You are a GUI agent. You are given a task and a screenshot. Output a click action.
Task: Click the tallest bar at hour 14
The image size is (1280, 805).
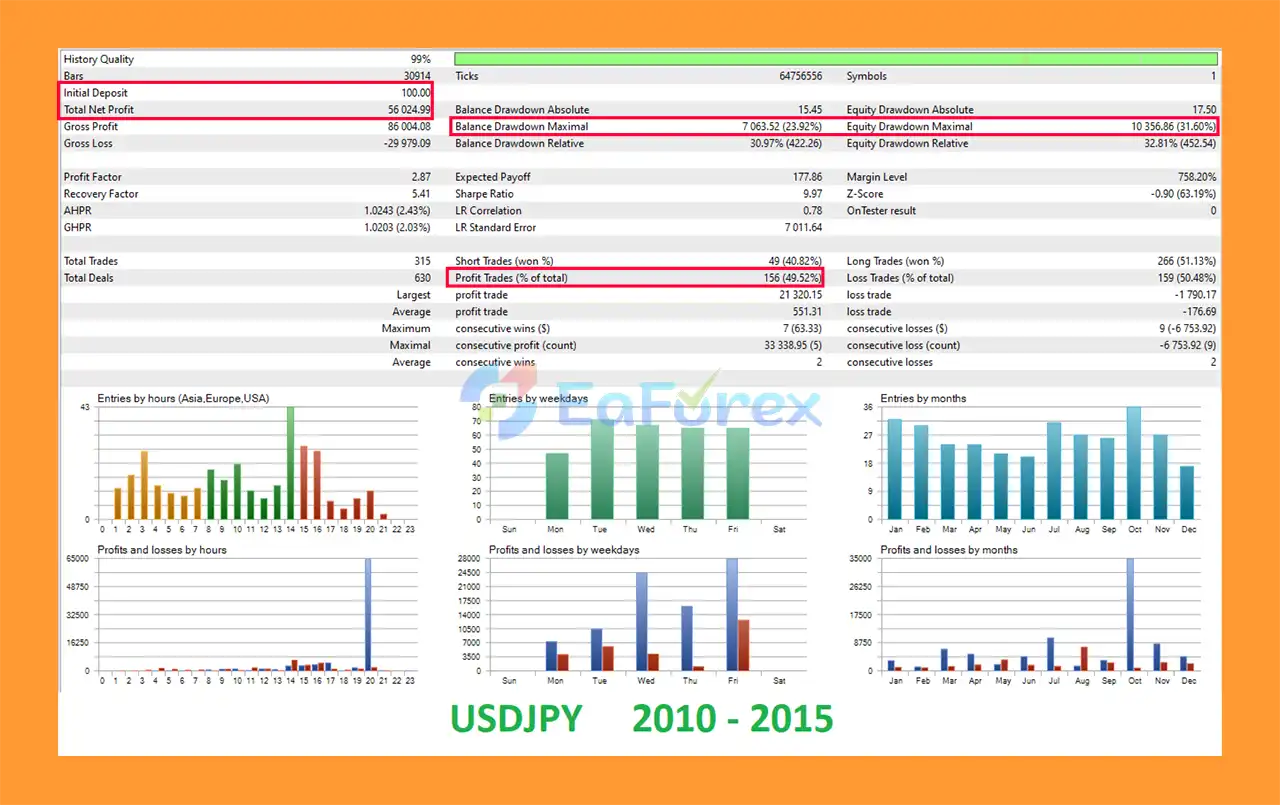(x=290, y=463)
